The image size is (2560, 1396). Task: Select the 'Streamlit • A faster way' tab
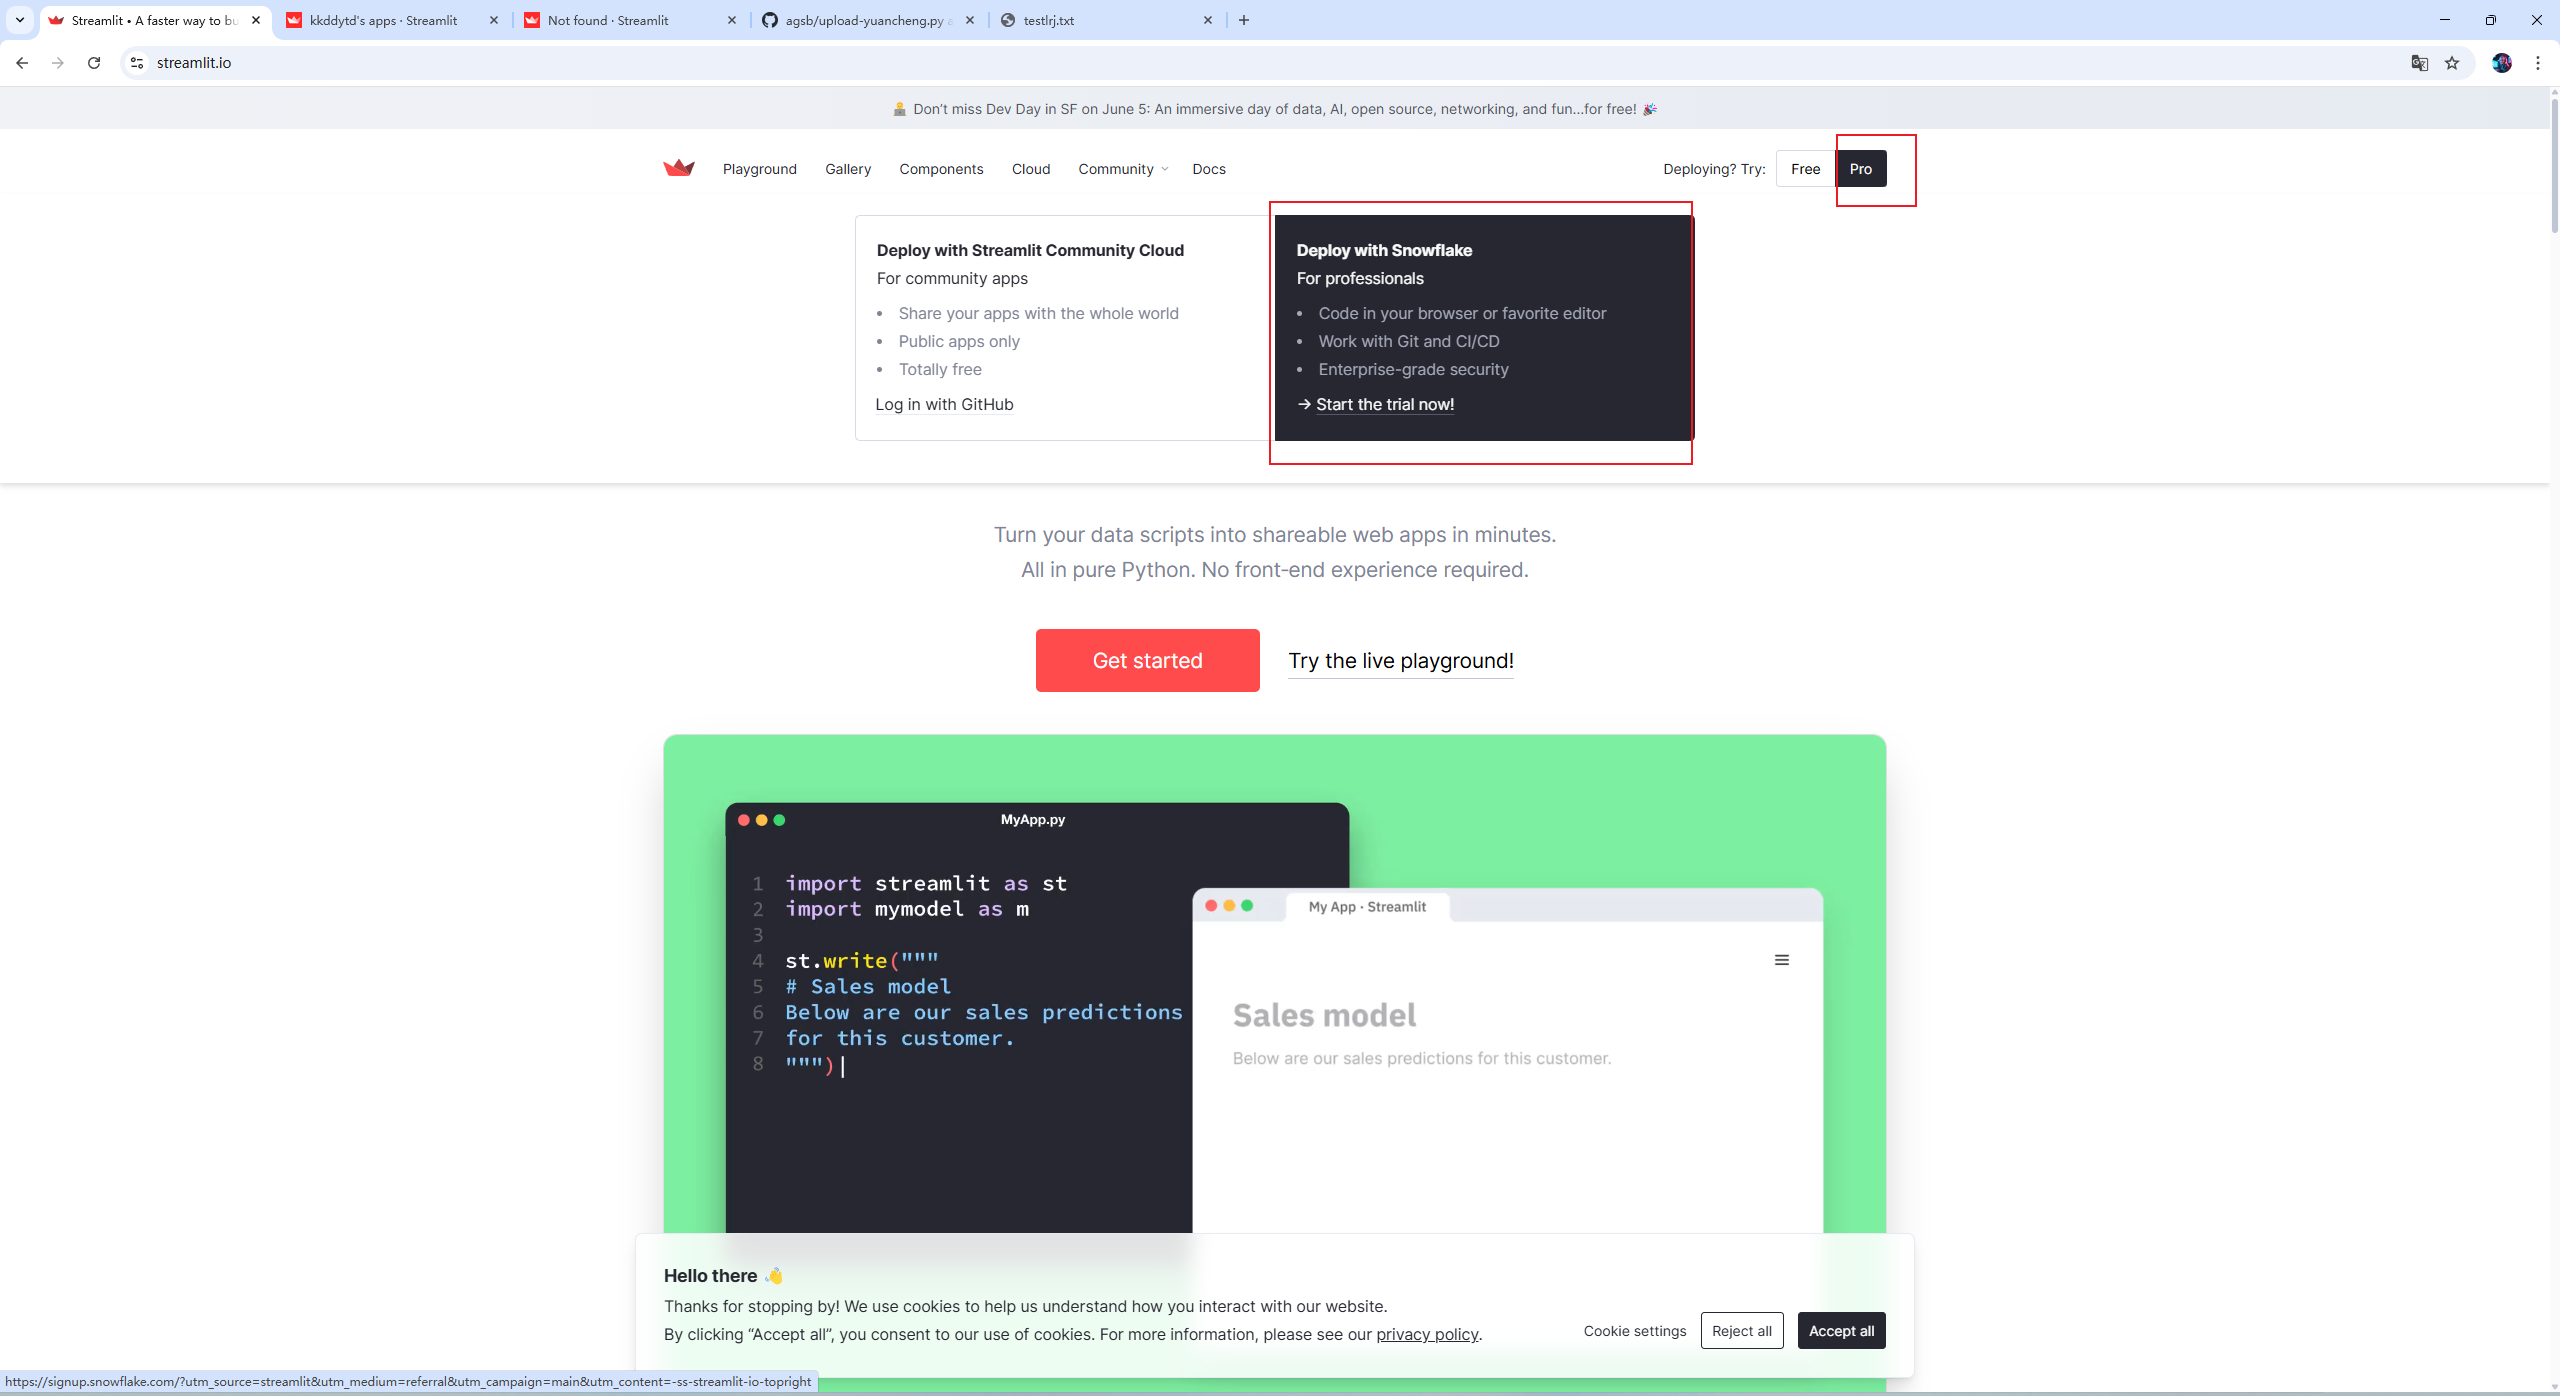pos(155,20)
